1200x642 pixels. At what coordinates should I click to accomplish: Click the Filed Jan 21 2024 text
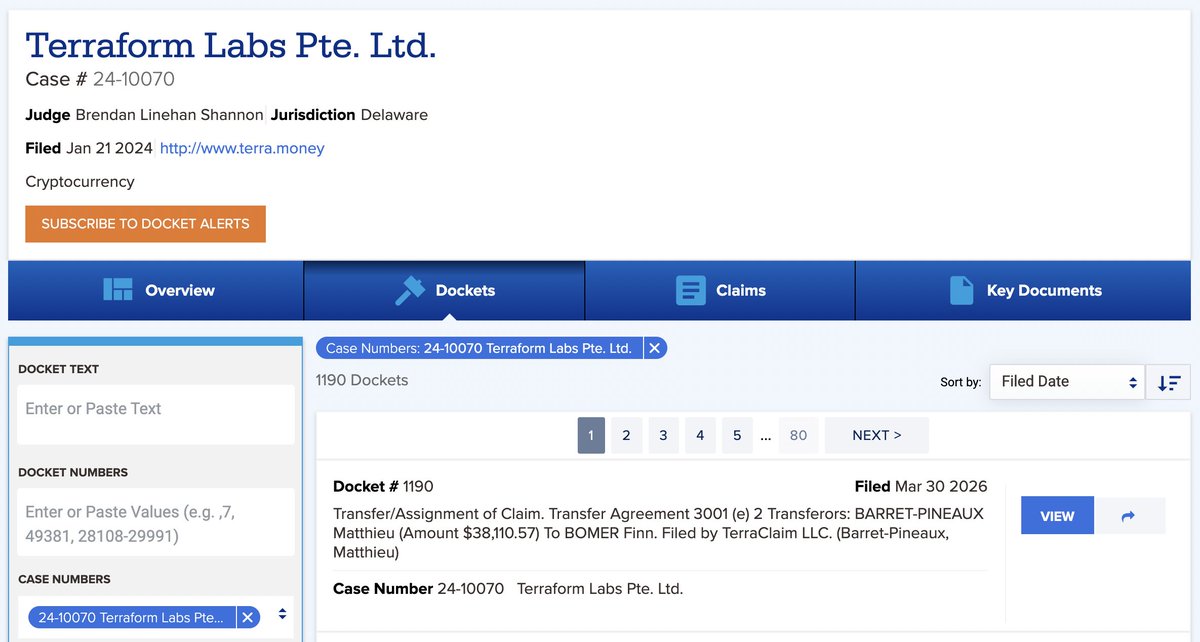coord(89,148)
